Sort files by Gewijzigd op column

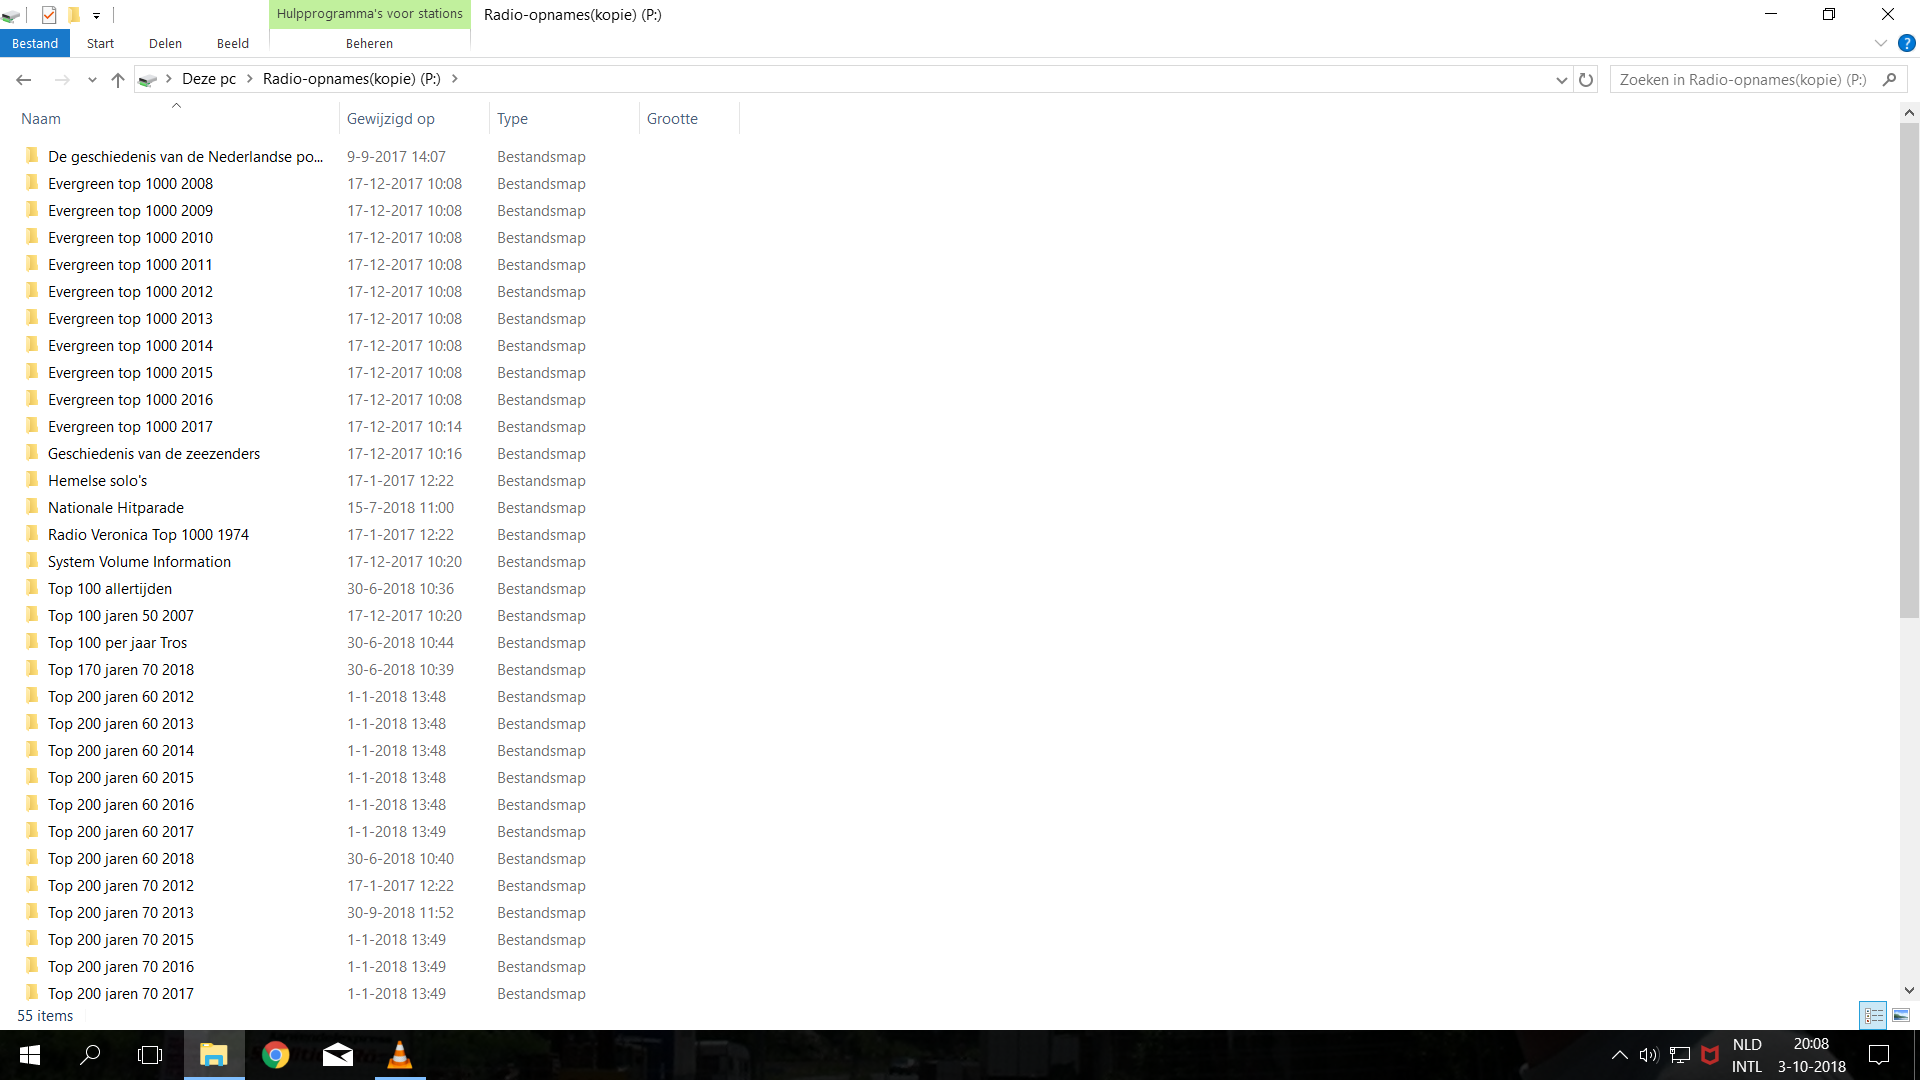point(391,118)
